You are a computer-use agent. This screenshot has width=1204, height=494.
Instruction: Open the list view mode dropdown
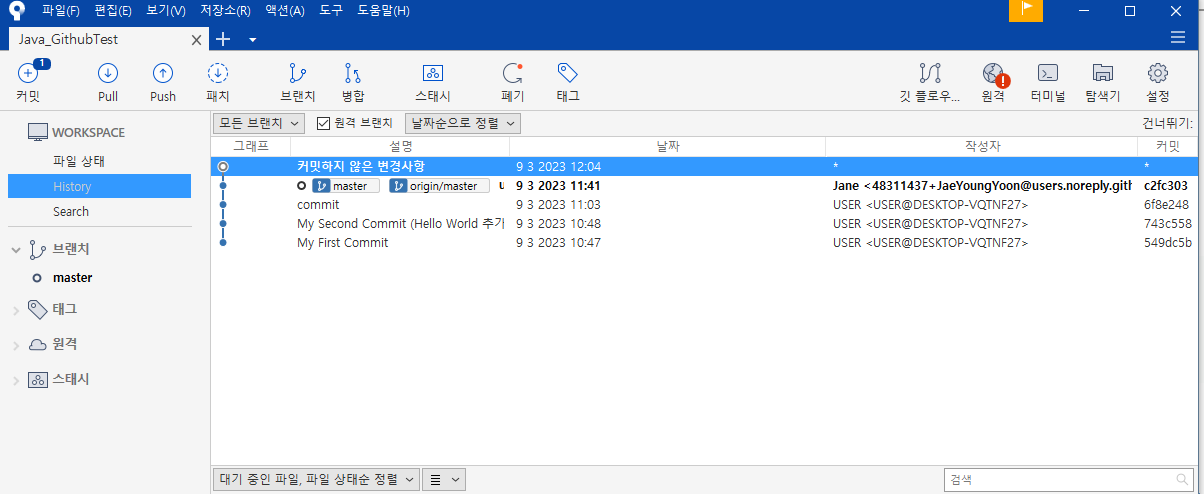(x=444, y=480)
